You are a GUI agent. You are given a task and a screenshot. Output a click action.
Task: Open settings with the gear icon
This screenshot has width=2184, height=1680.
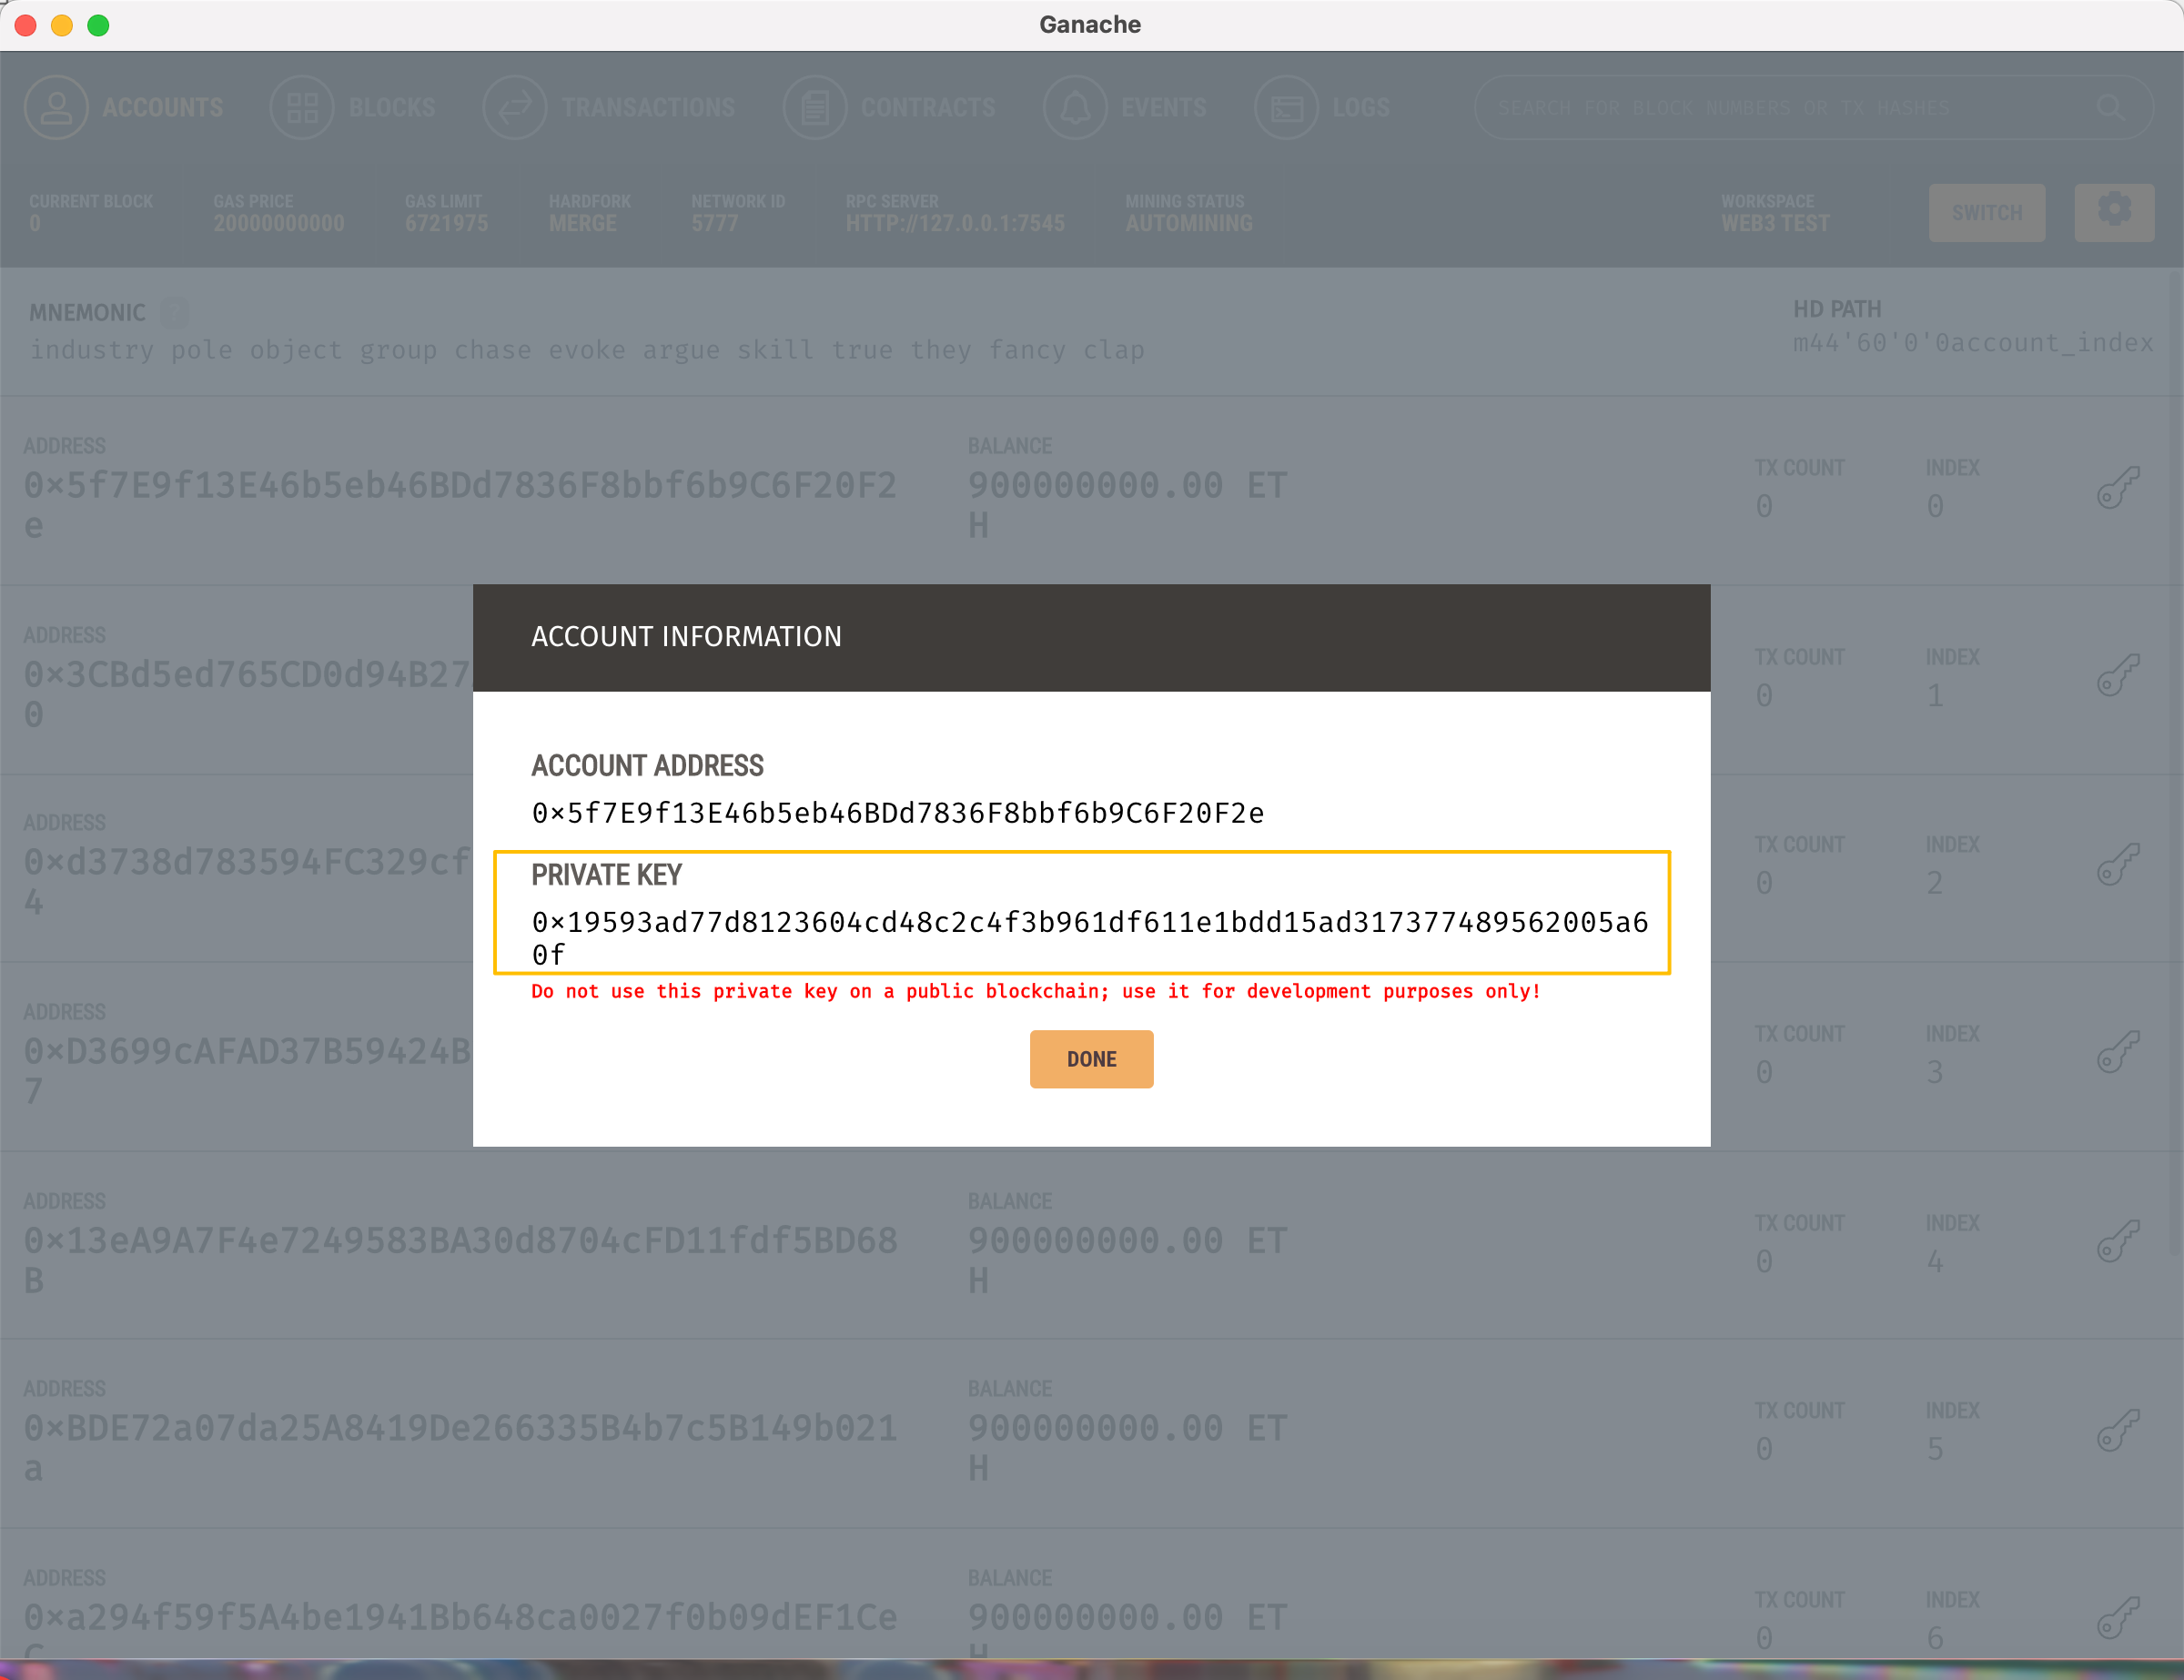coord(2113,212)
